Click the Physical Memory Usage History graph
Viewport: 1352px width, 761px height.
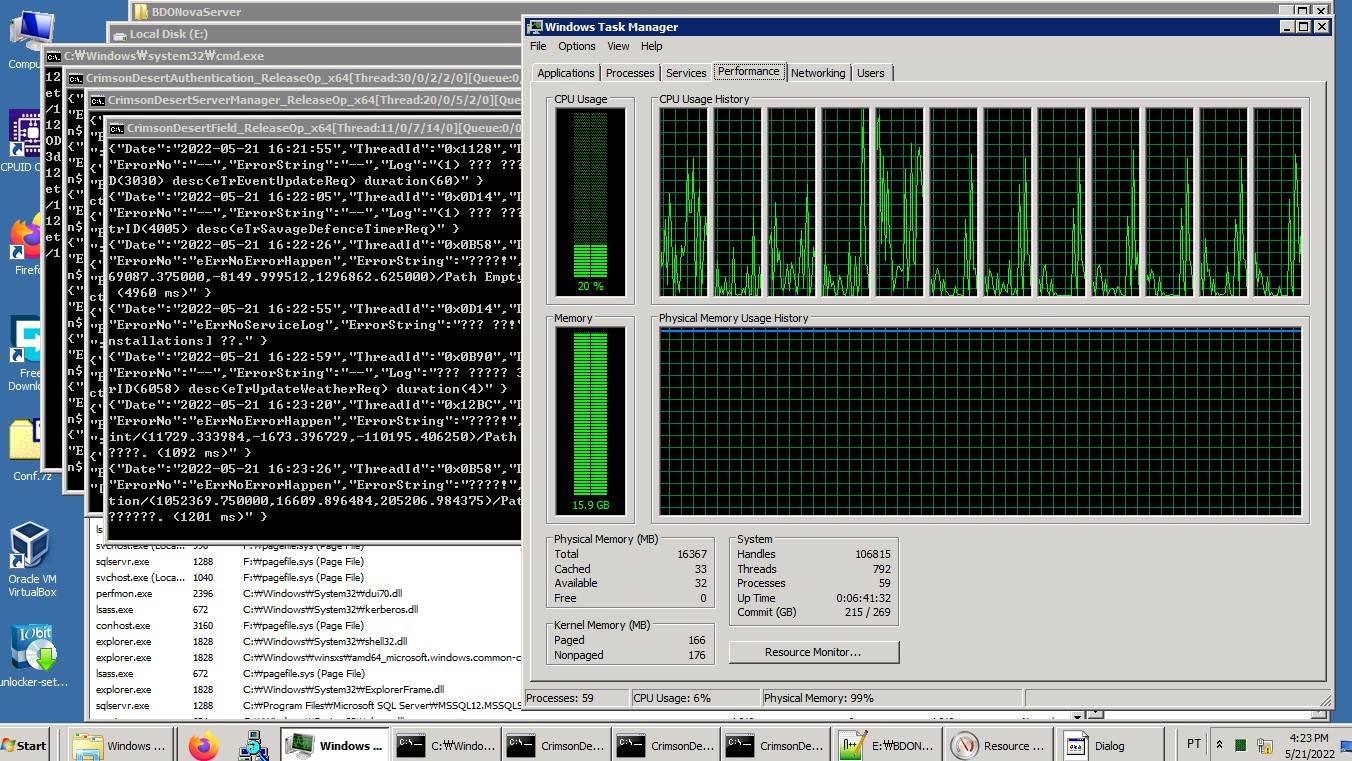(x=980, y=420)
